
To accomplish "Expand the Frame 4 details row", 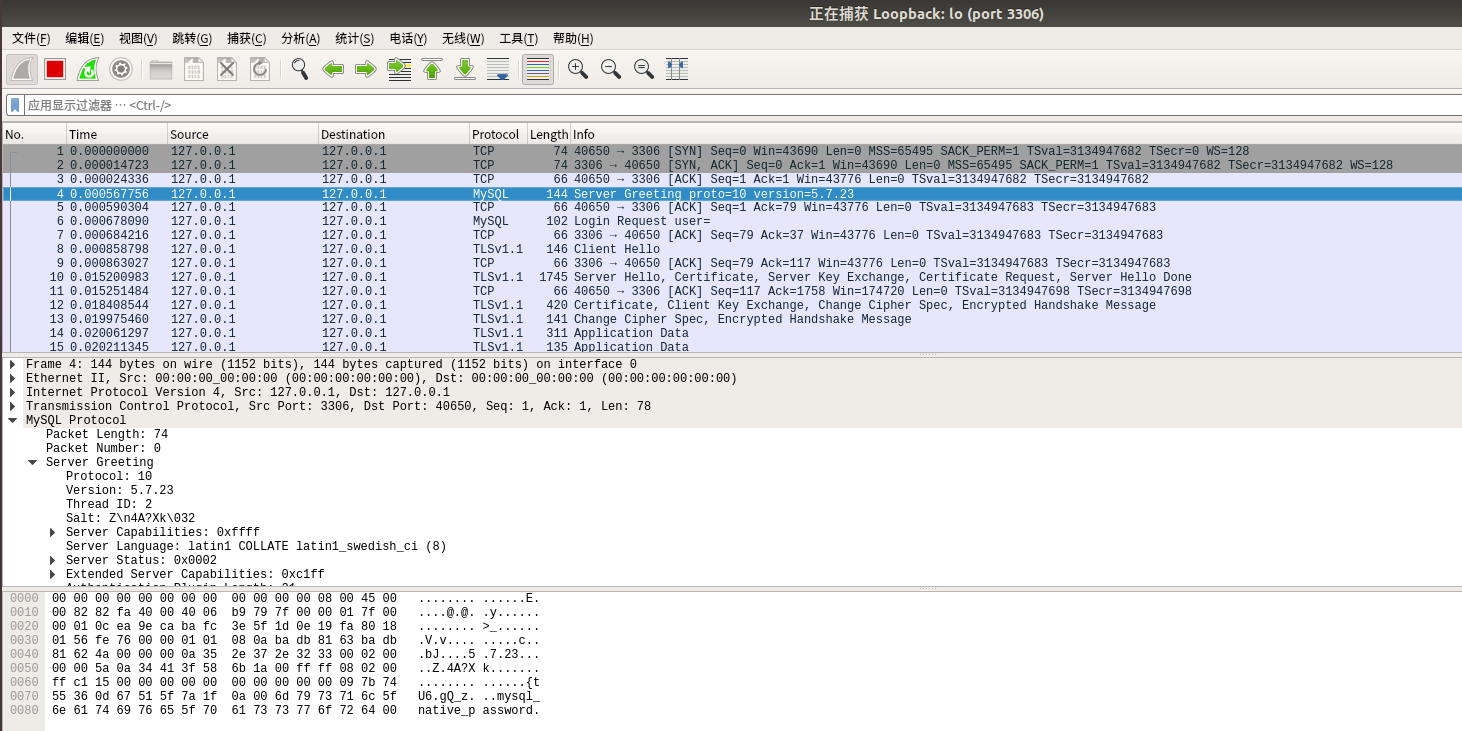I will pyautogui.click(x=12, y=365).
